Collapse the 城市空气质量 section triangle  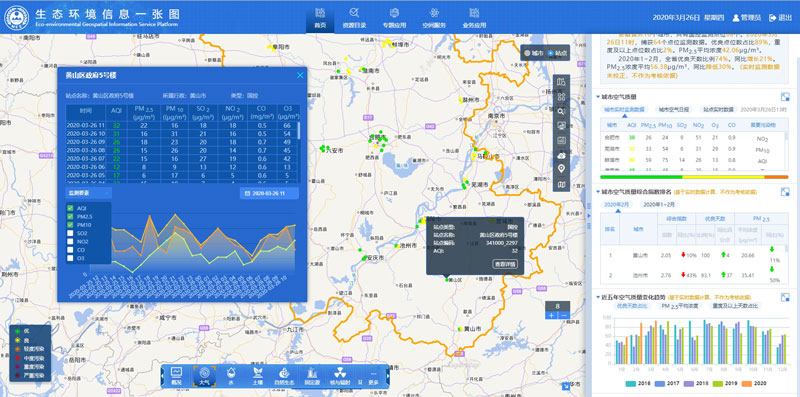coord(598,96)
